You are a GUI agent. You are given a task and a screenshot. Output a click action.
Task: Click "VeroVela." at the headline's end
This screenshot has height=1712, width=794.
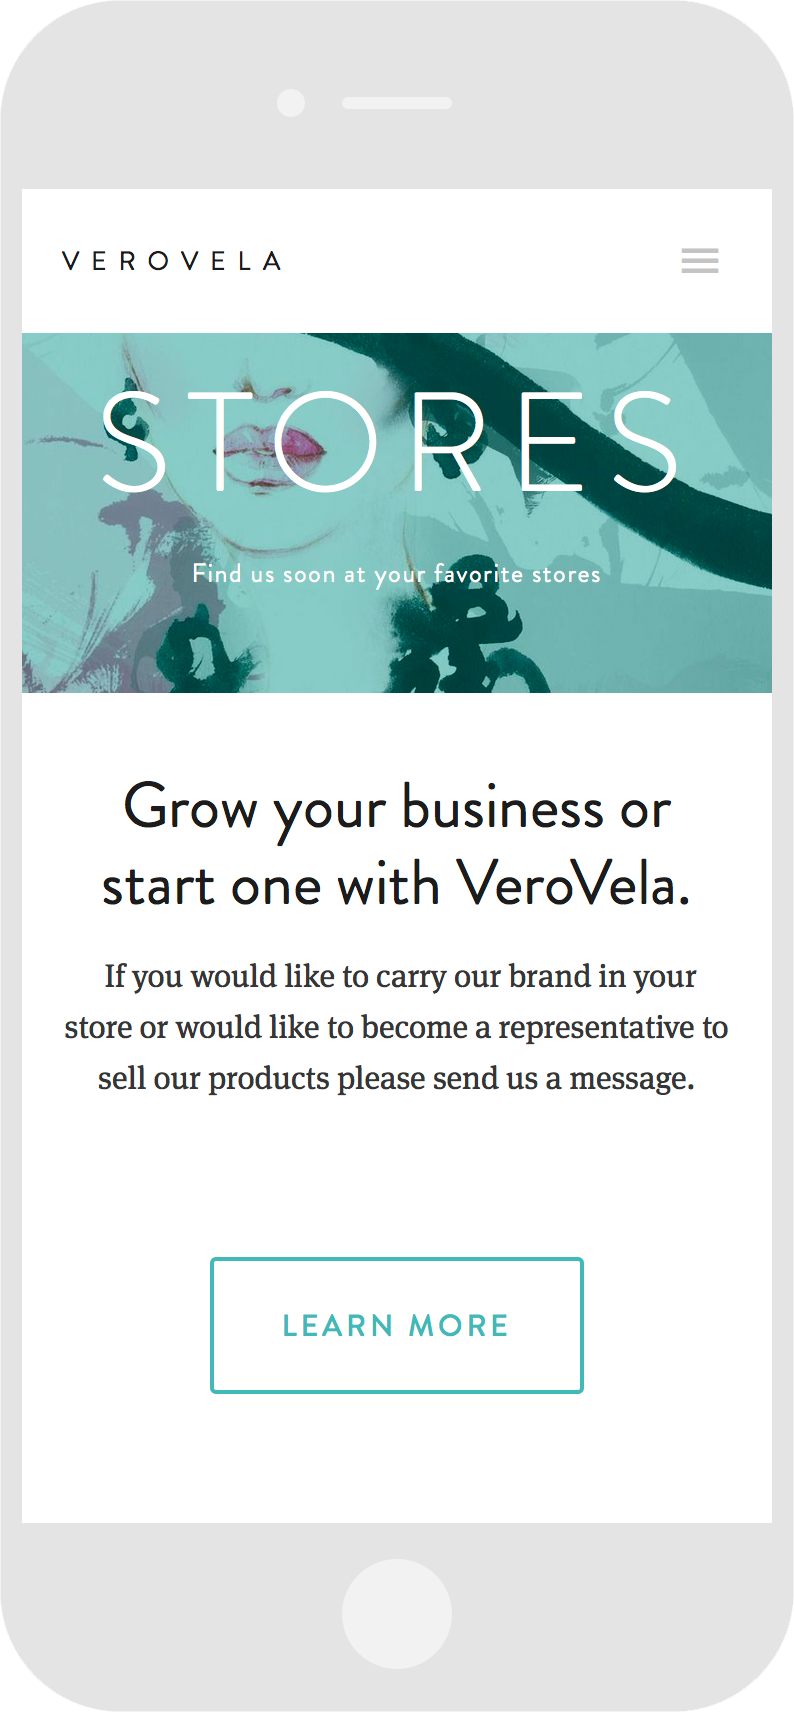573,886
